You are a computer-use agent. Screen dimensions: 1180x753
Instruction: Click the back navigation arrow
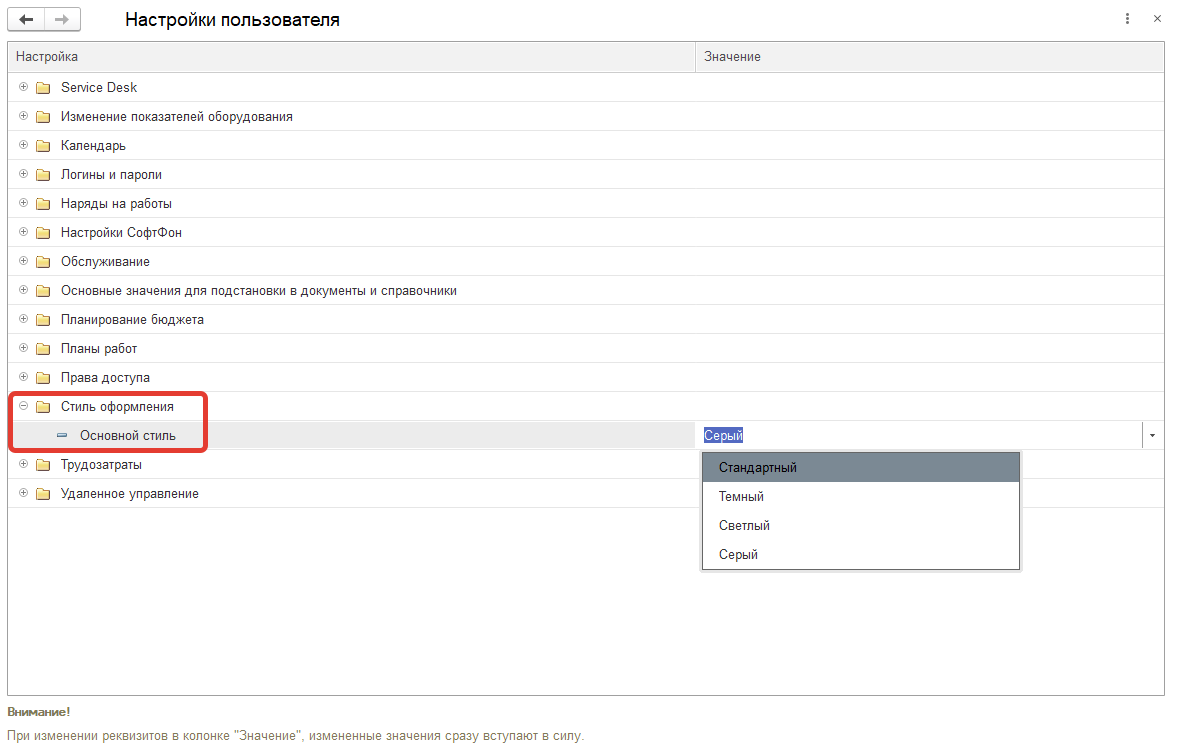(x=27, y=19)
